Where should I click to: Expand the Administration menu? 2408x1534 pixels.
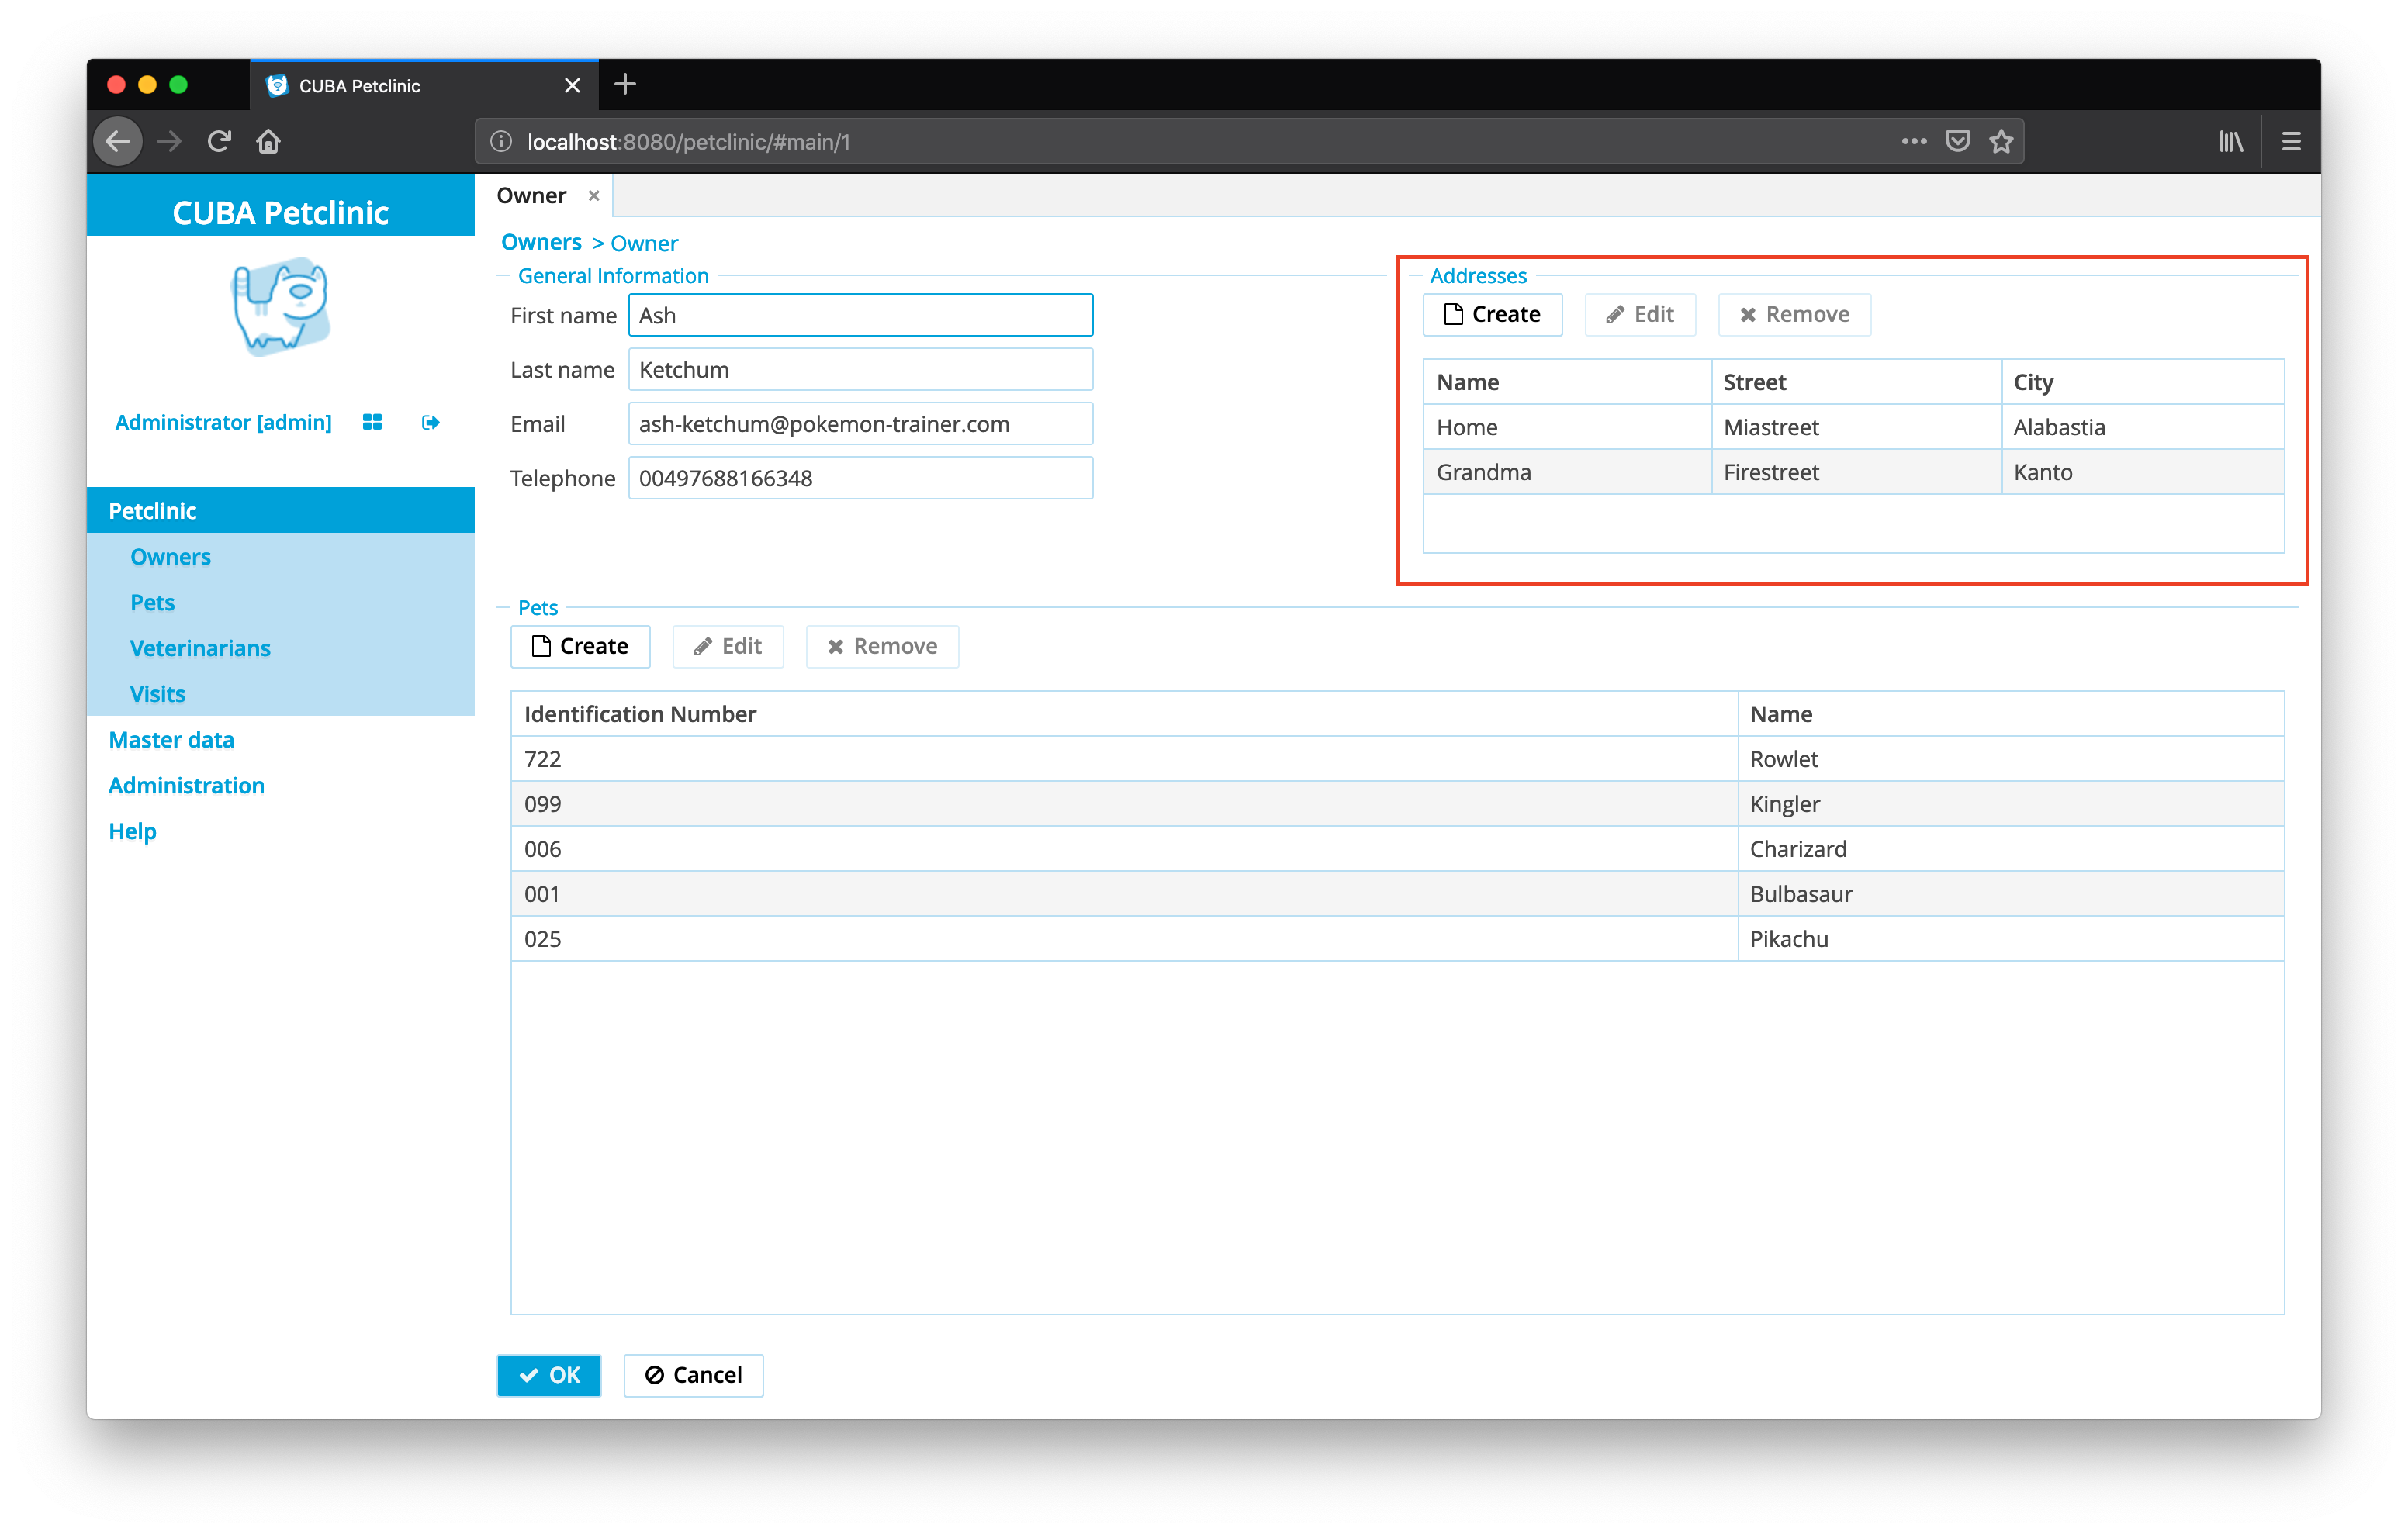(x=186, y=785)
